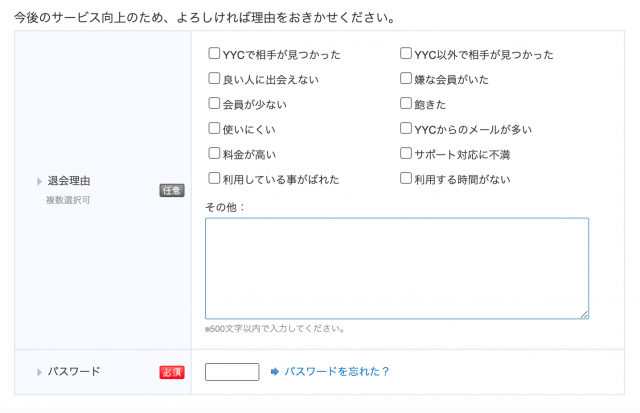
Task: Tick the '良い人に出会えない' option
Action: click(214, 79)
